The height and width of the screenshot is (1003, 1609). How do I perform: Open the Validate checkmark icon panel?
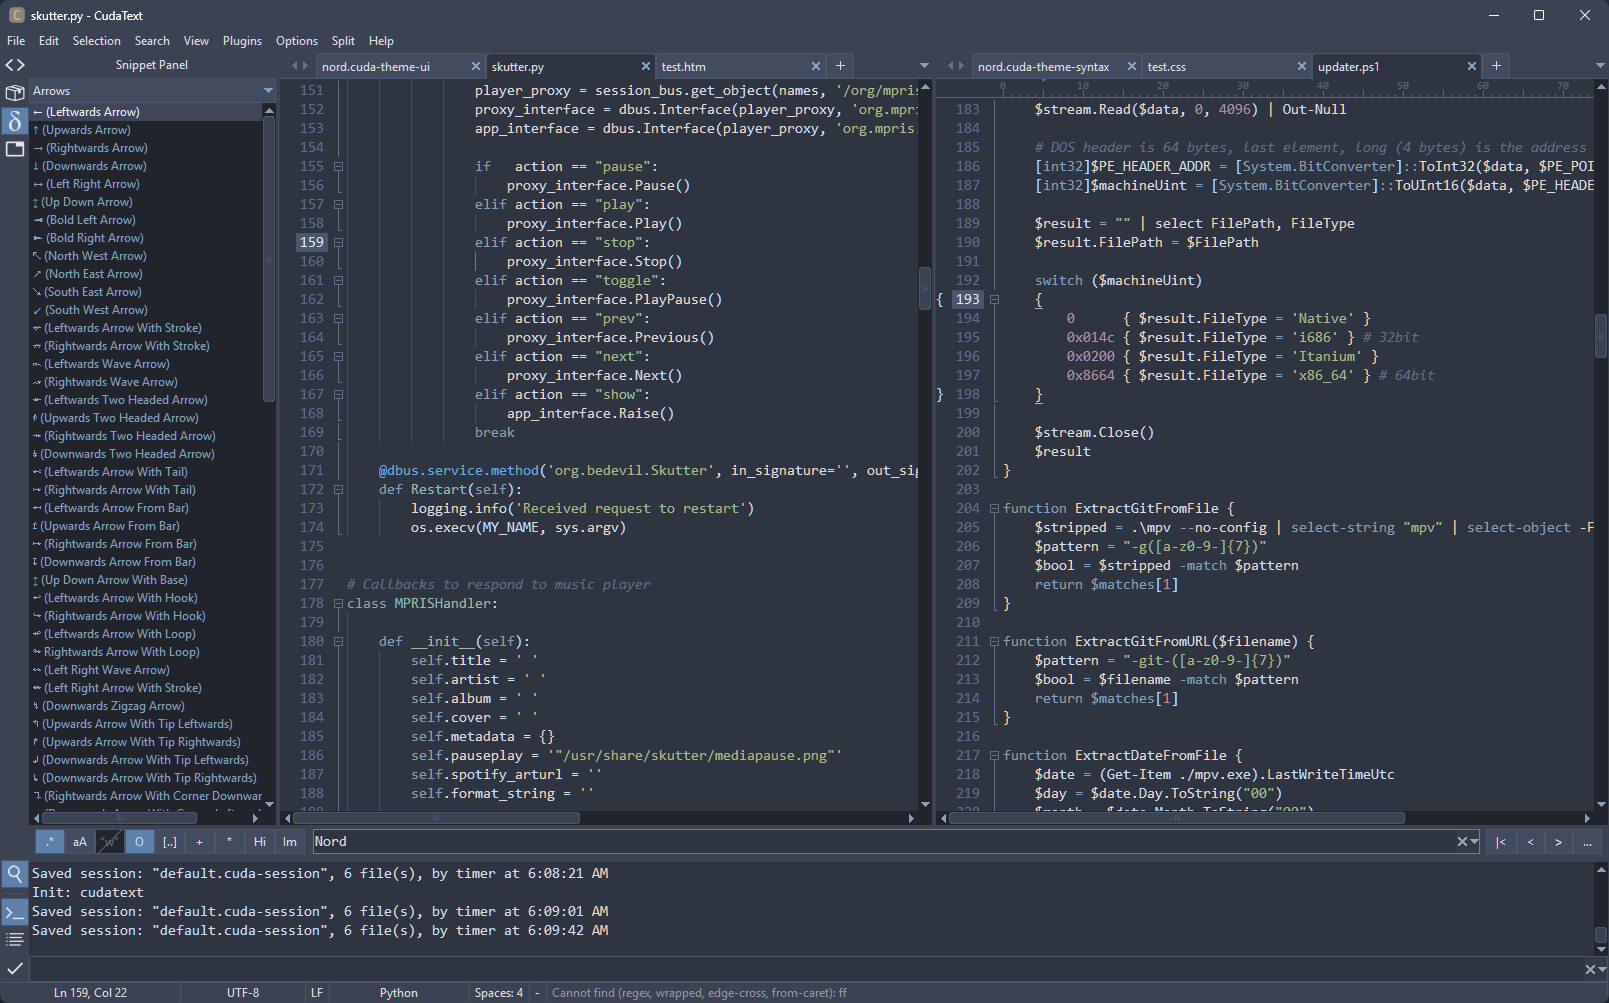15,968
